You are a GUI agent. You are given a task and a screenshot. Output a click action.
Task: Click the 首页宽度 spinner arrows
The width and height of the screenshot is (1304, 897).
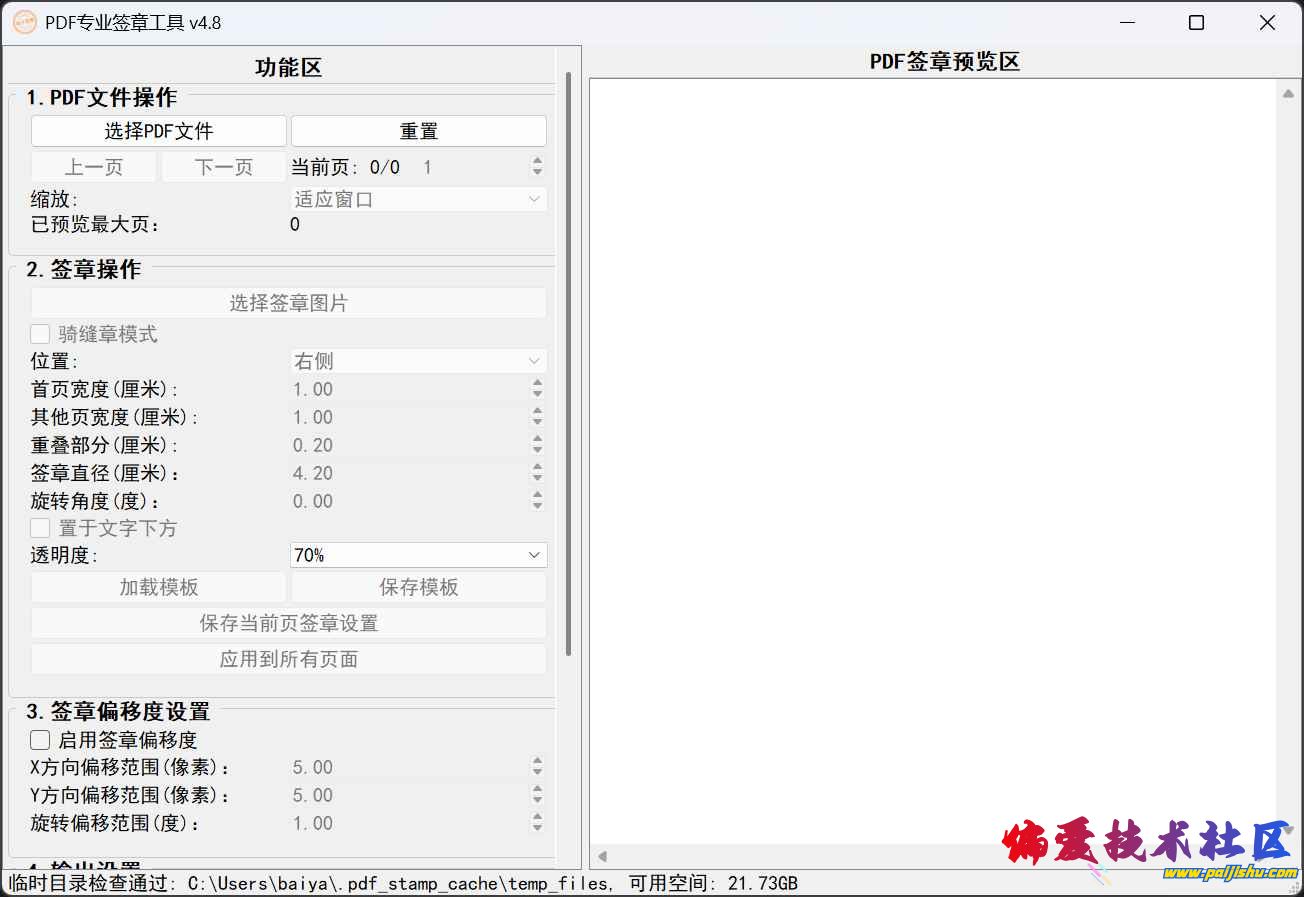pyautogui.click(x=538, y=389)
